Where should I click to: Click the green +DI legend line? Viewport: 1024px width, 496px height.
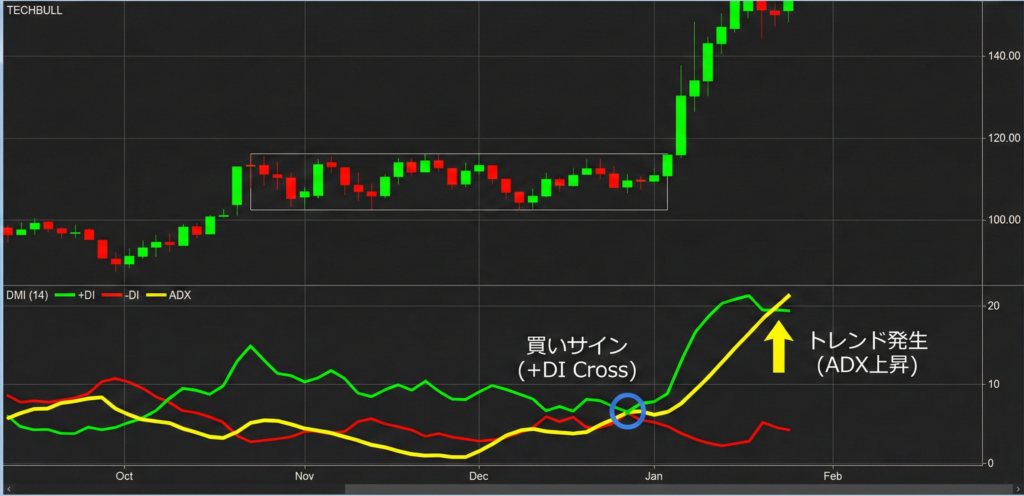(63, 295)
